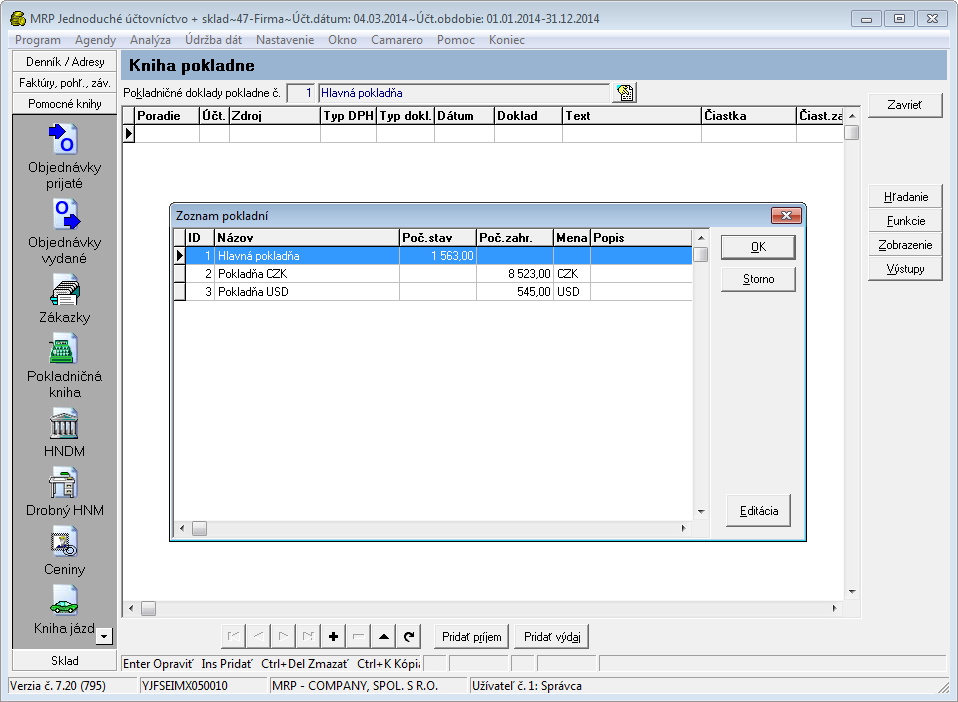
Task: Open Pokladničná kniha sidebar icon
Action: click(64, 349)
